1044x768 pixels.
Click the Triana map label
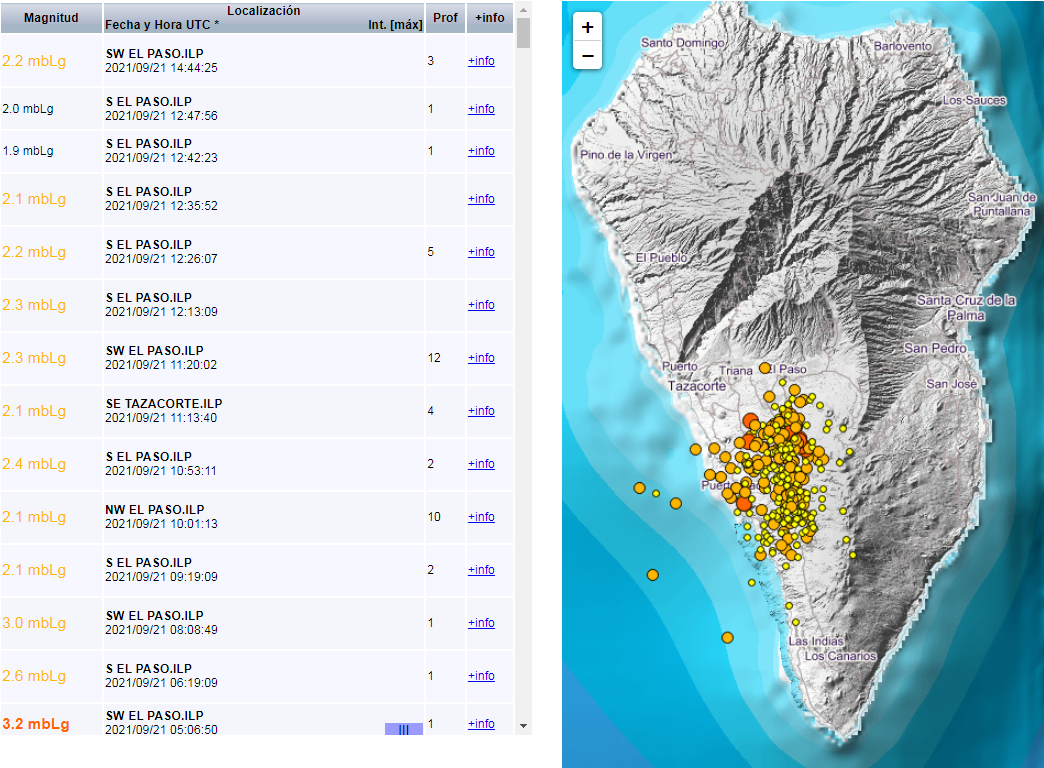click(735, 370)
